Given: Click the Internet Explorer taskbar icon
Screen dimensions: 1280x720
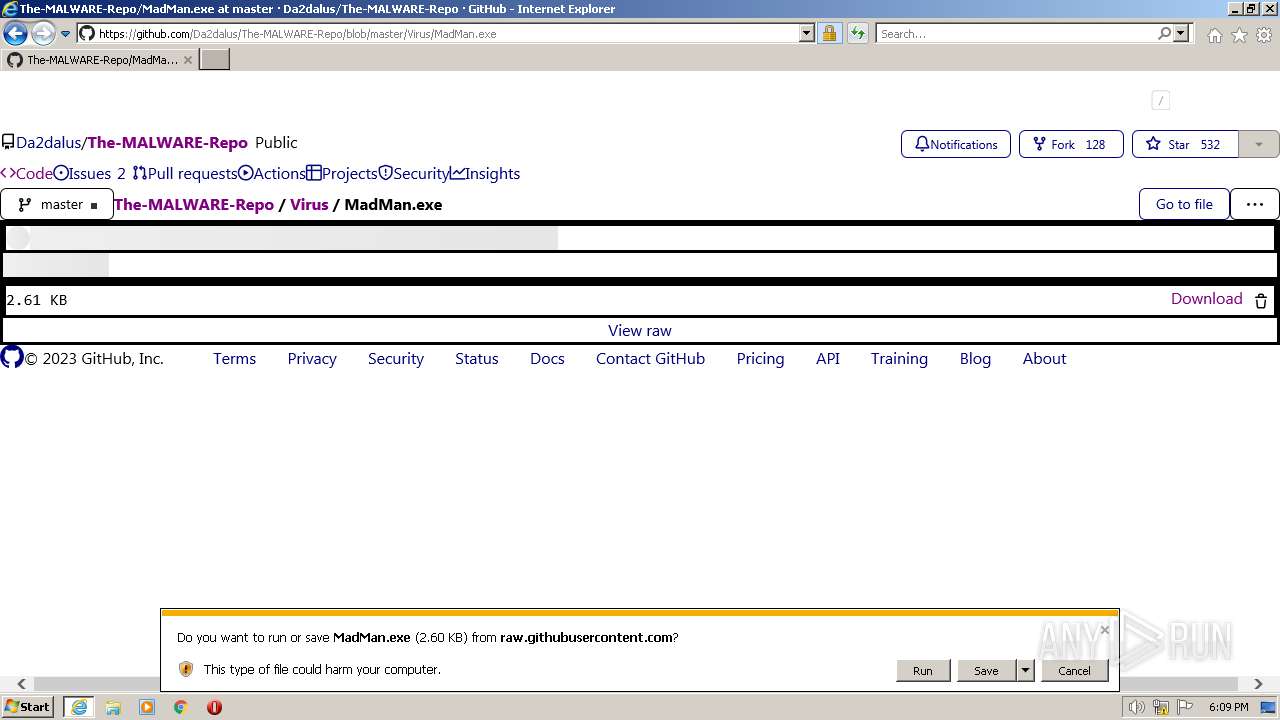Looking at the screenshot, I should (x=79, y=707).
